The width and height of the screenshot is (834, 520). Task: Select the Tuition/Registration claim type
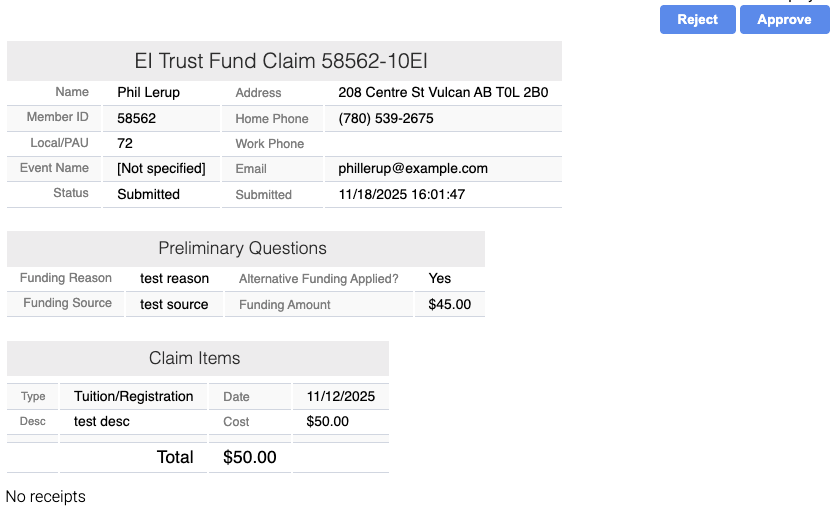[133, 397]
